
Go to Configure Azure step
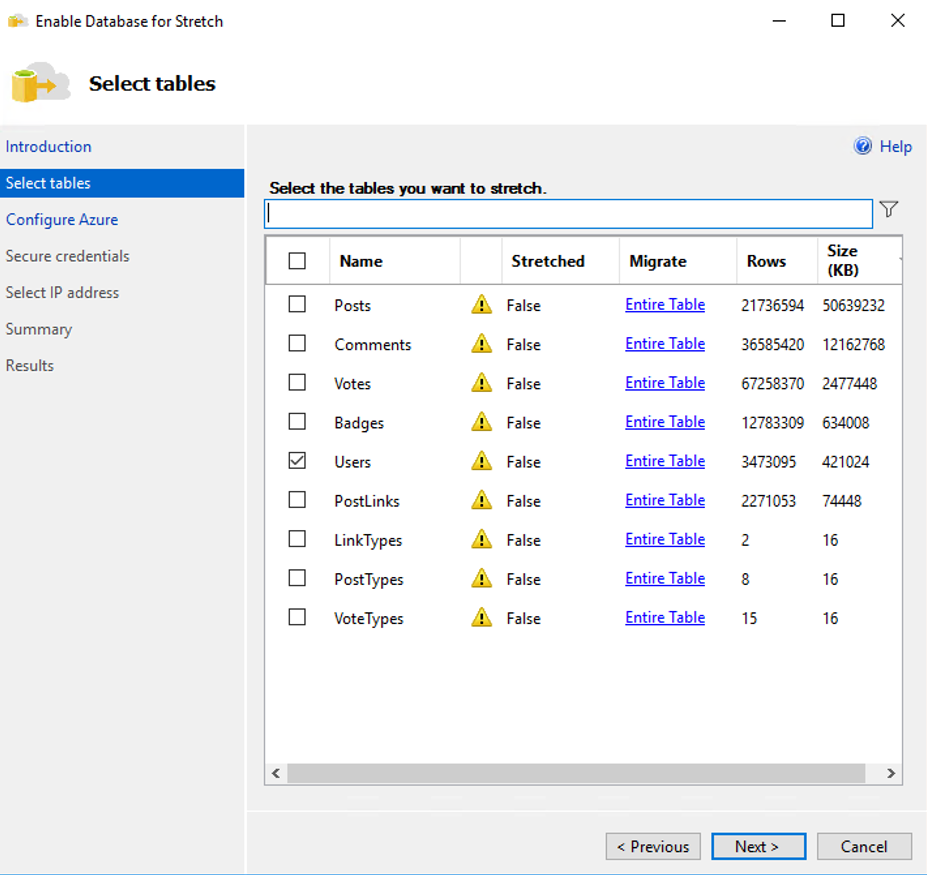click(x=62, y=219)
